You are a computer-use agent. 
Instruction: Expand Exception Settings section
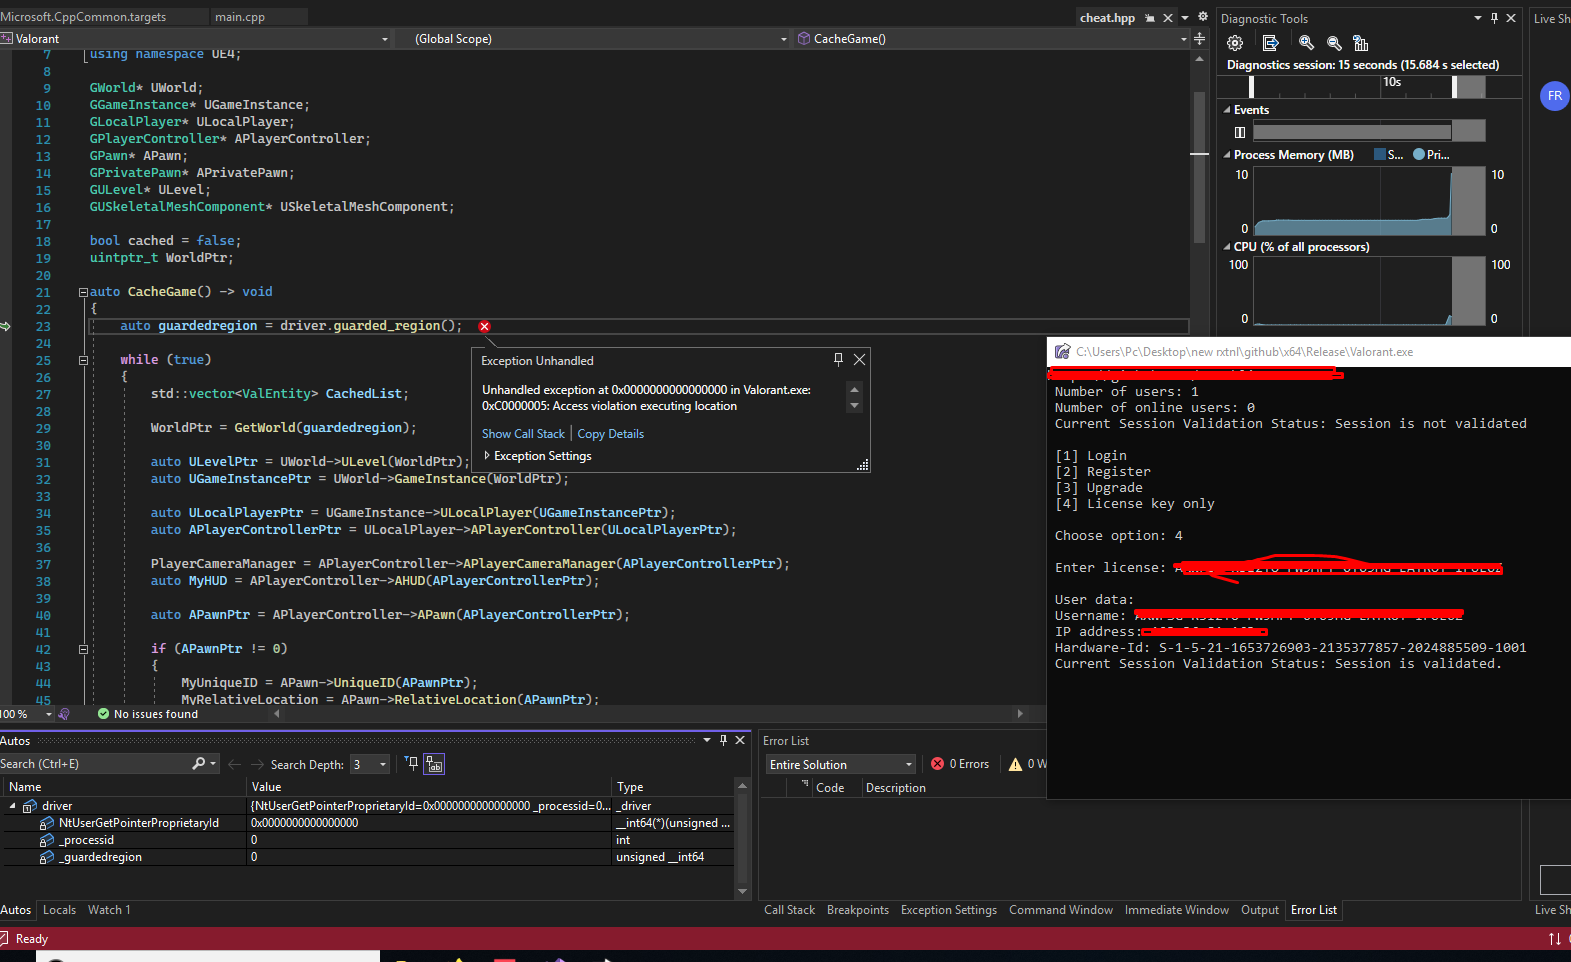[487, 456]
